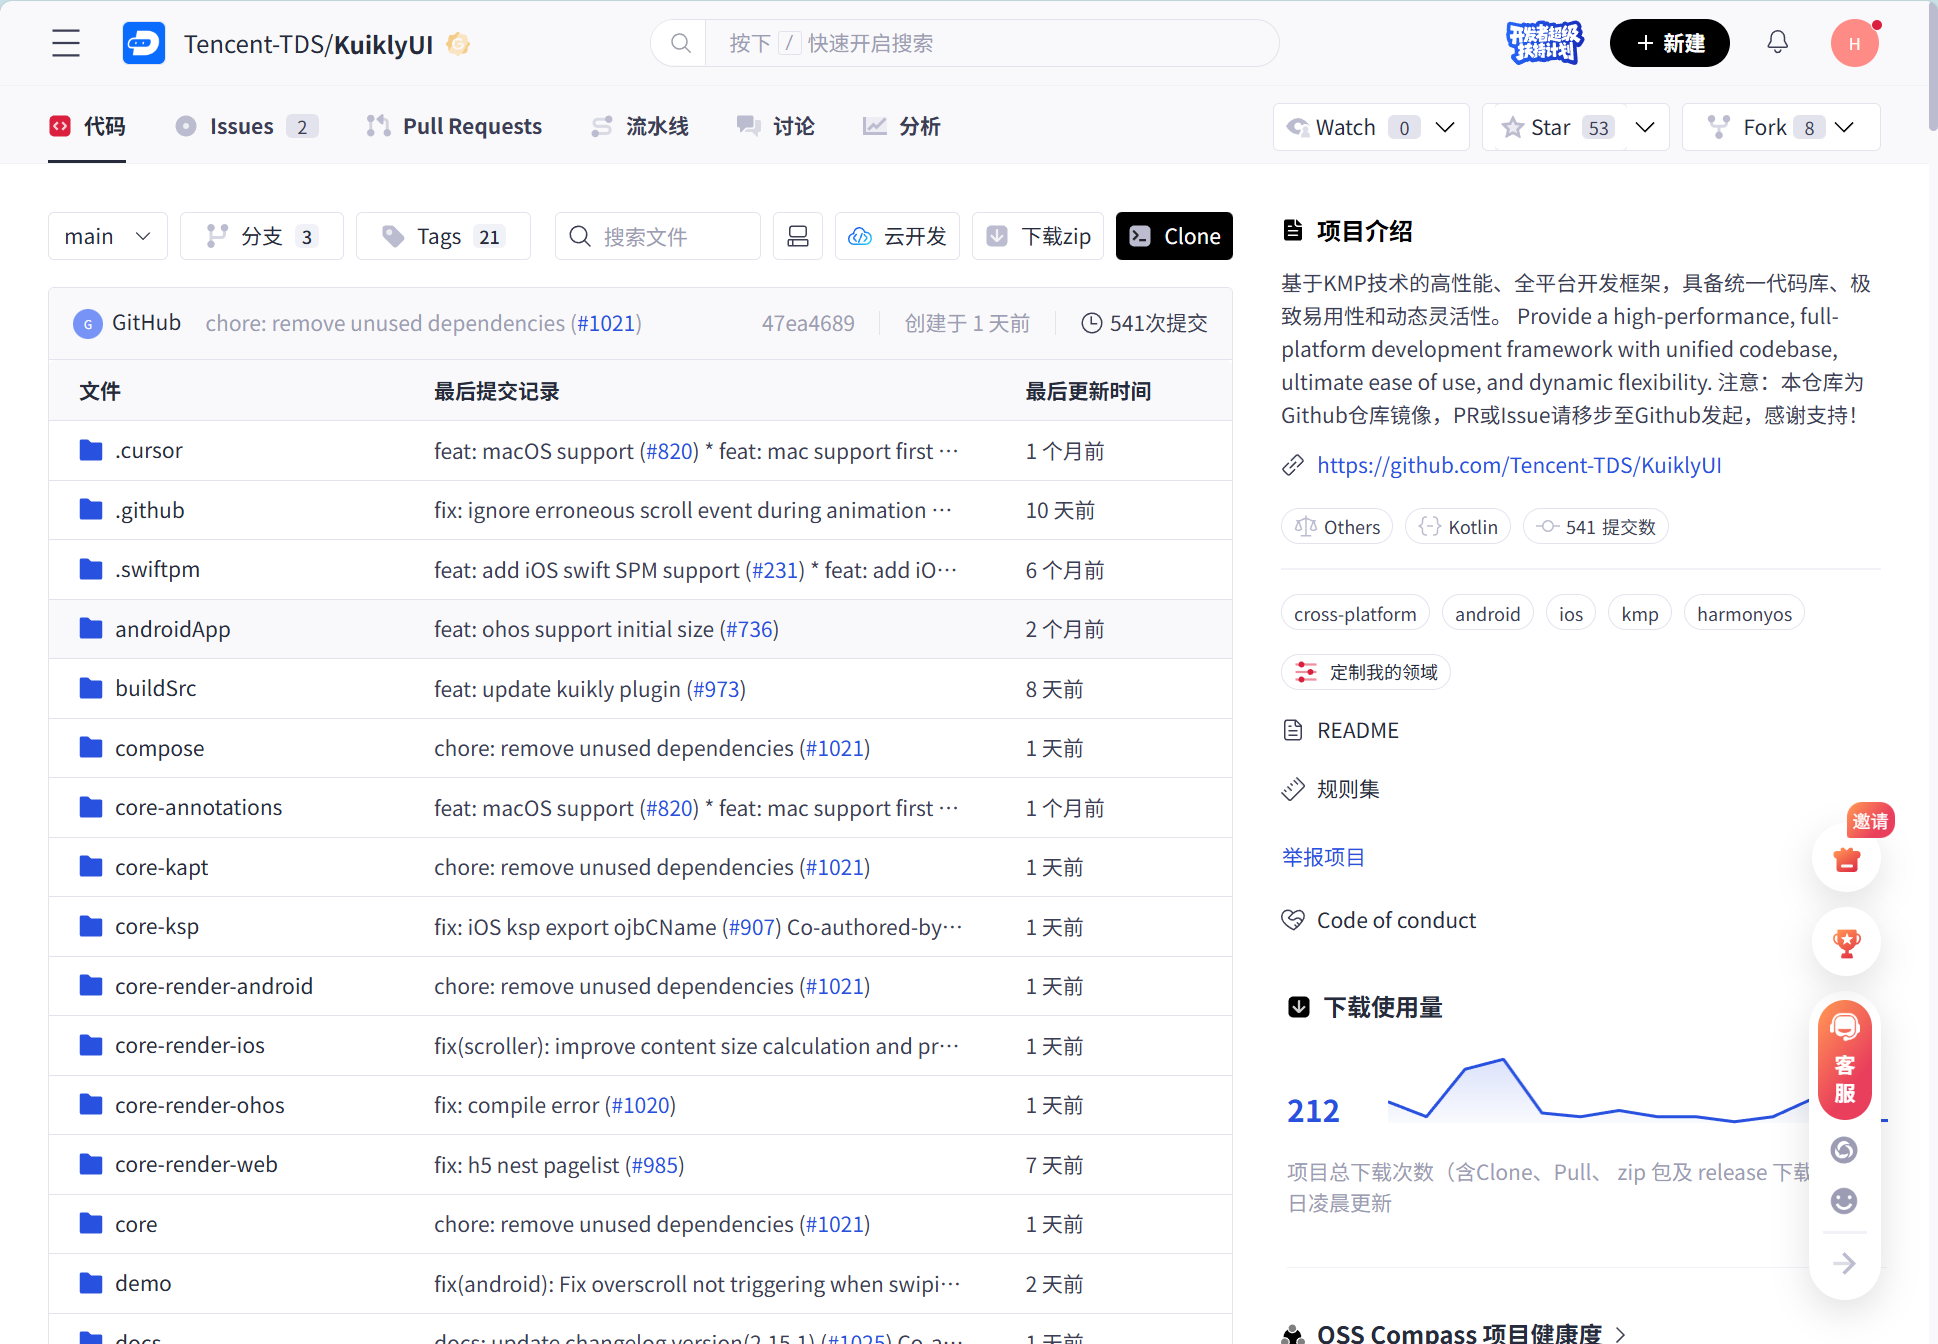The image size is (1938, 1344).
Task: Open the hamburger navigation menu
Action: [x=66, y=43]
